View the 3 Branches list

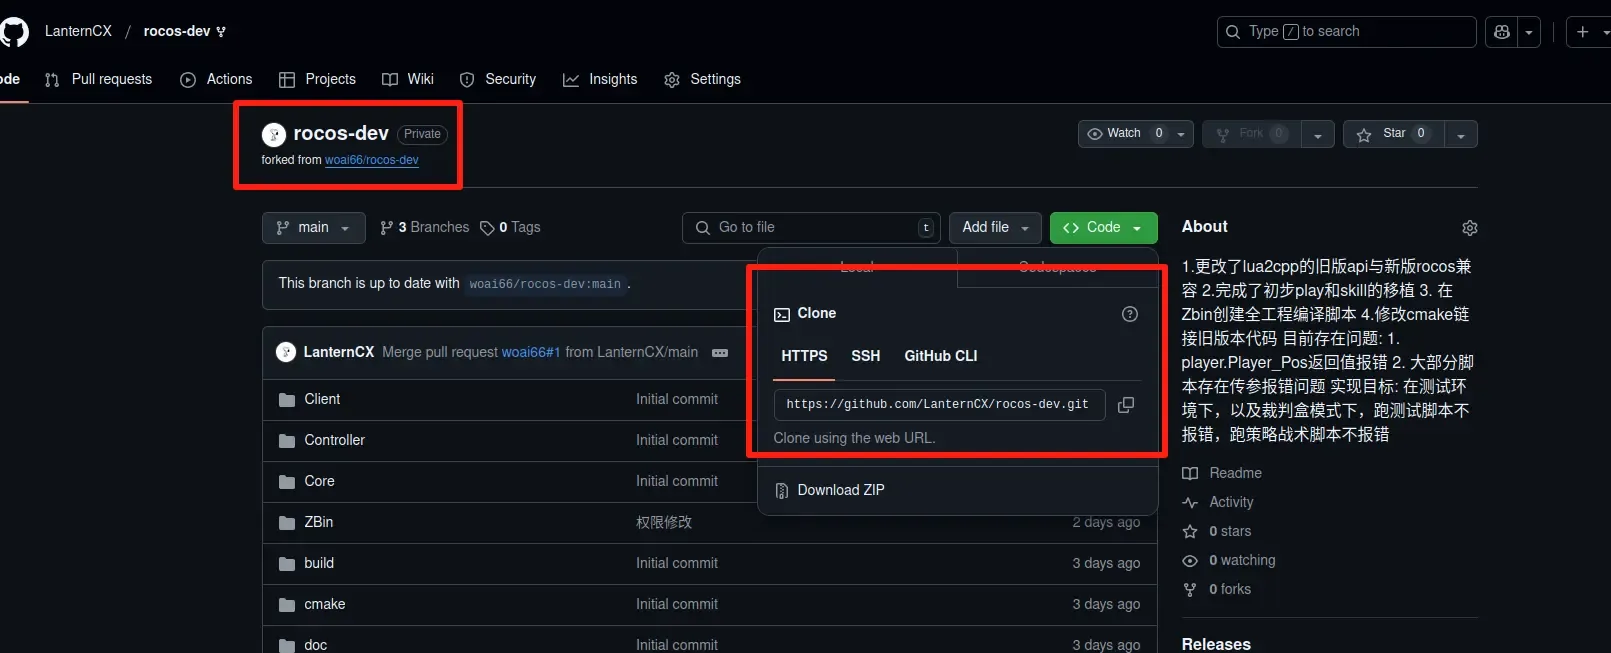[x=424, y=227]
